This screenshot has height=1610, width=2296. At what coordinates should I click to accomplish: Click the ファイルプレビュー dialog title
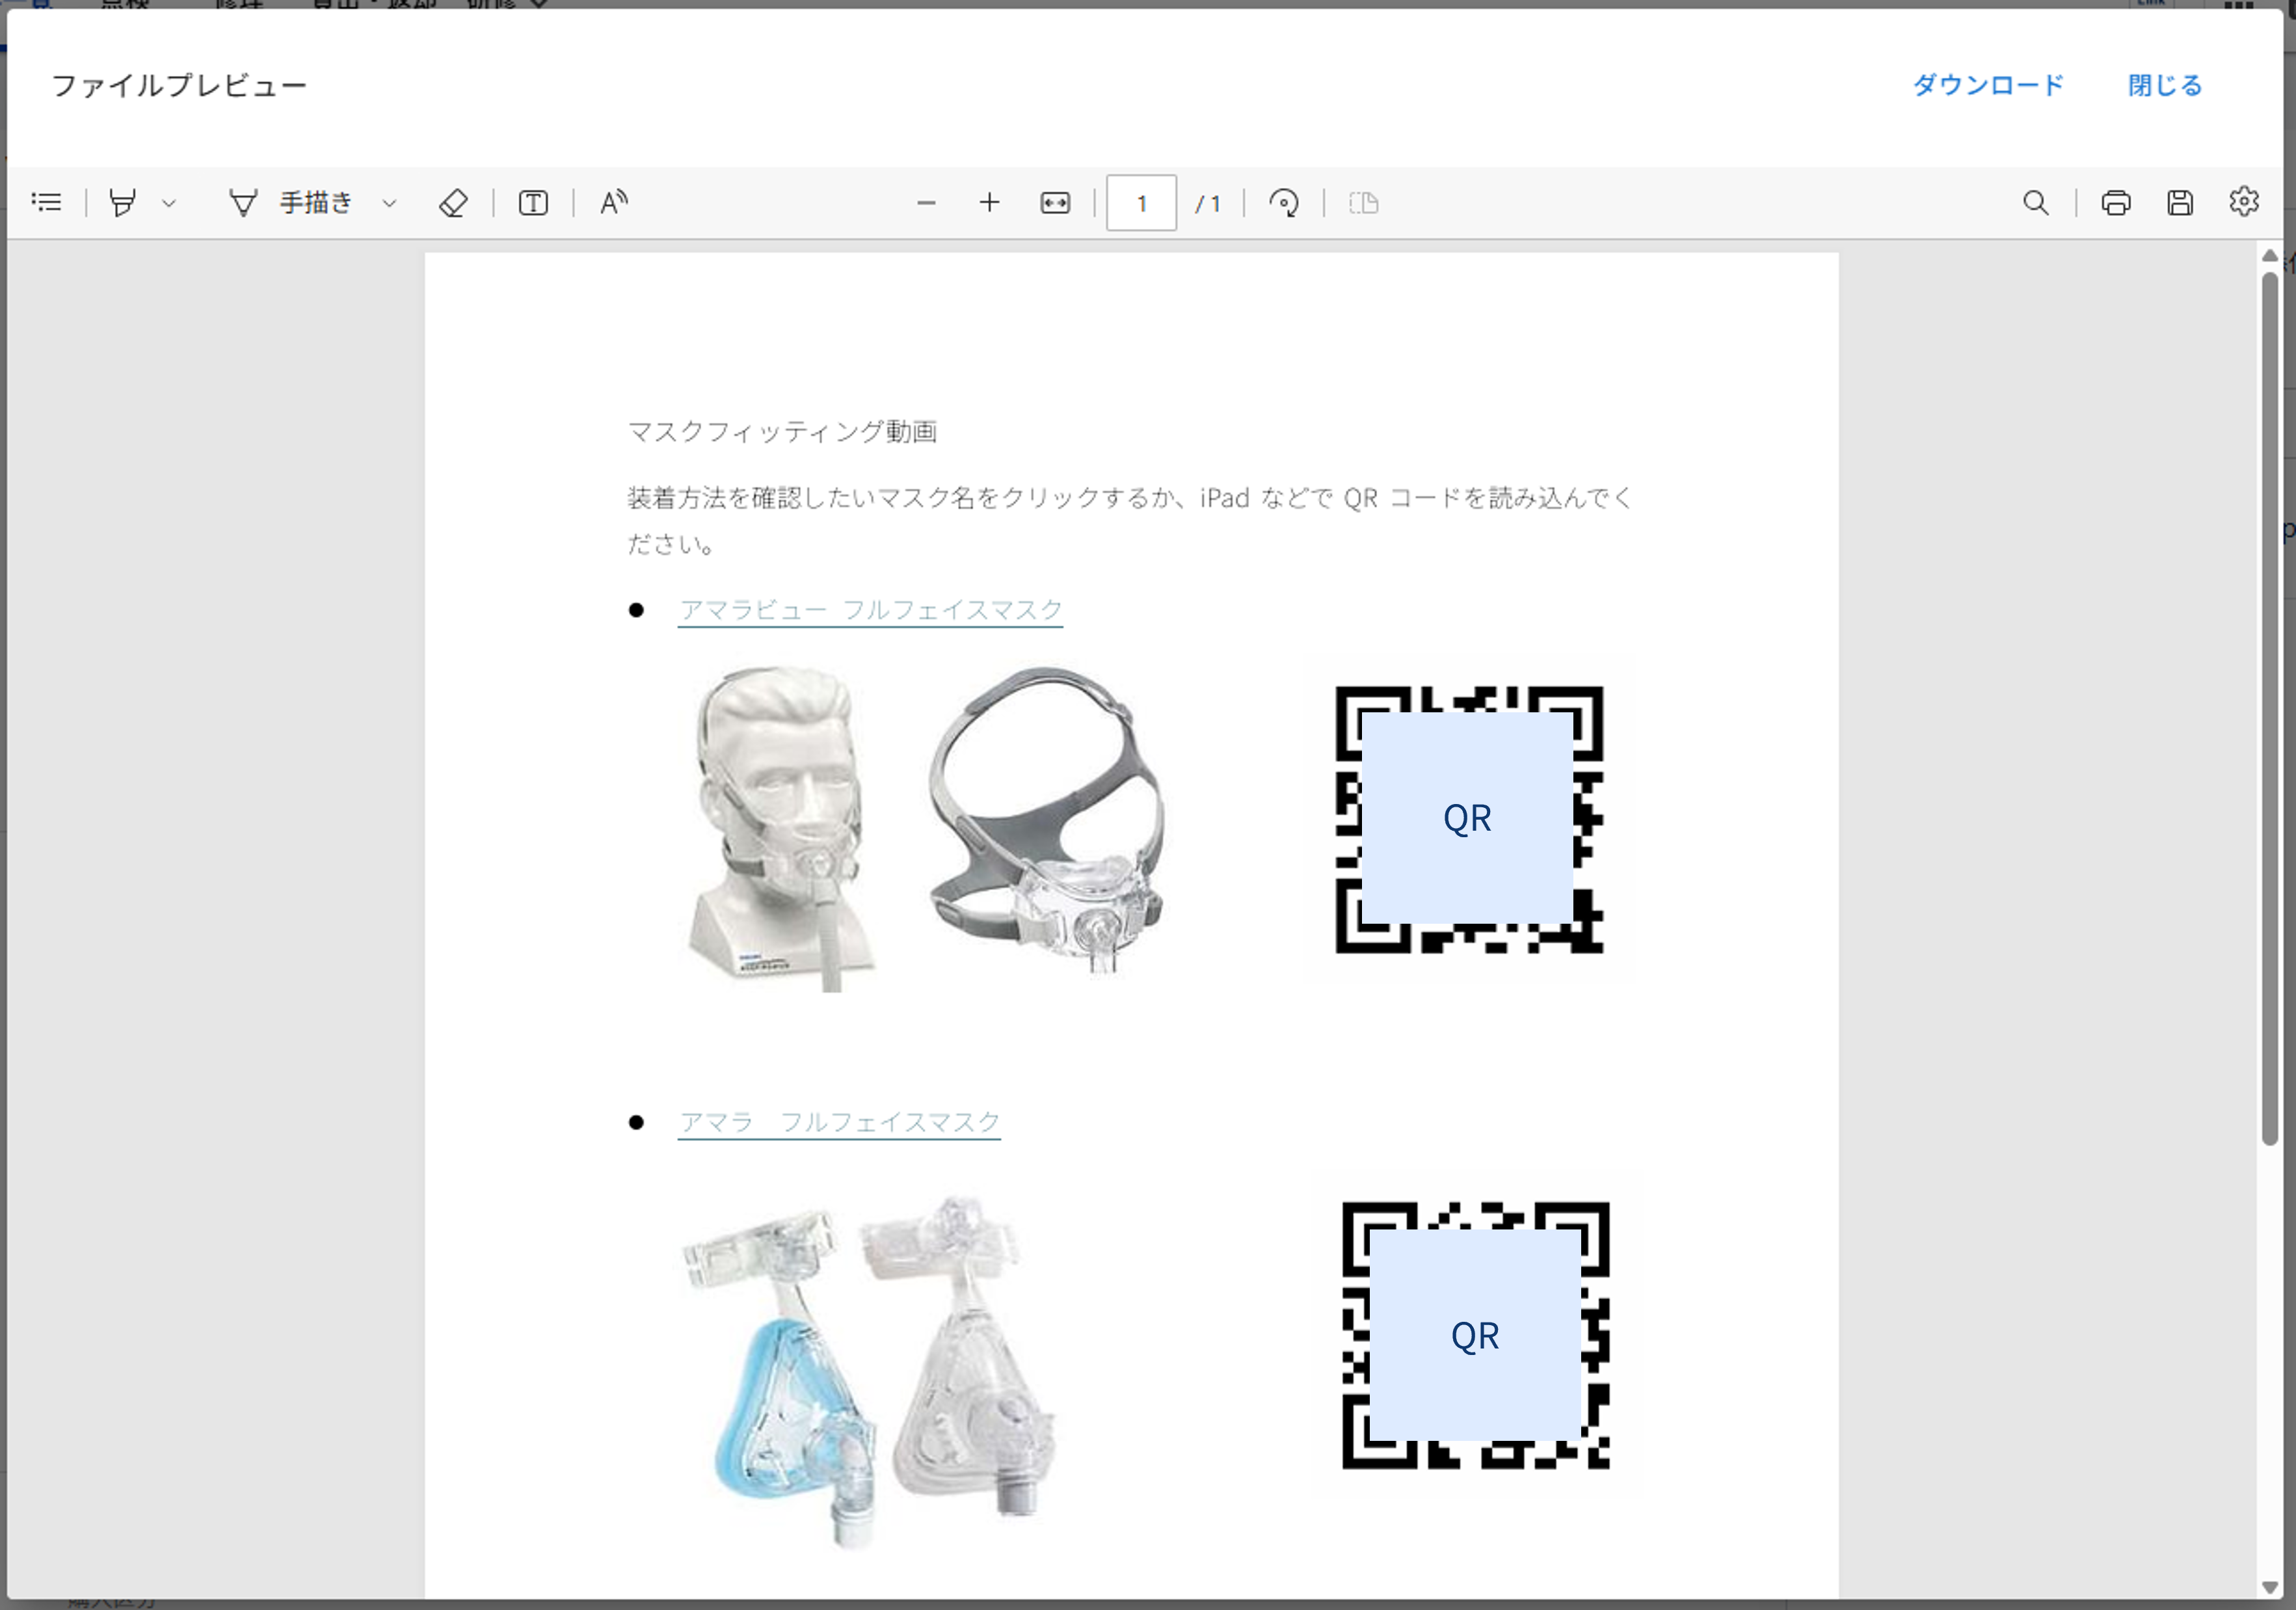(179, 86)
